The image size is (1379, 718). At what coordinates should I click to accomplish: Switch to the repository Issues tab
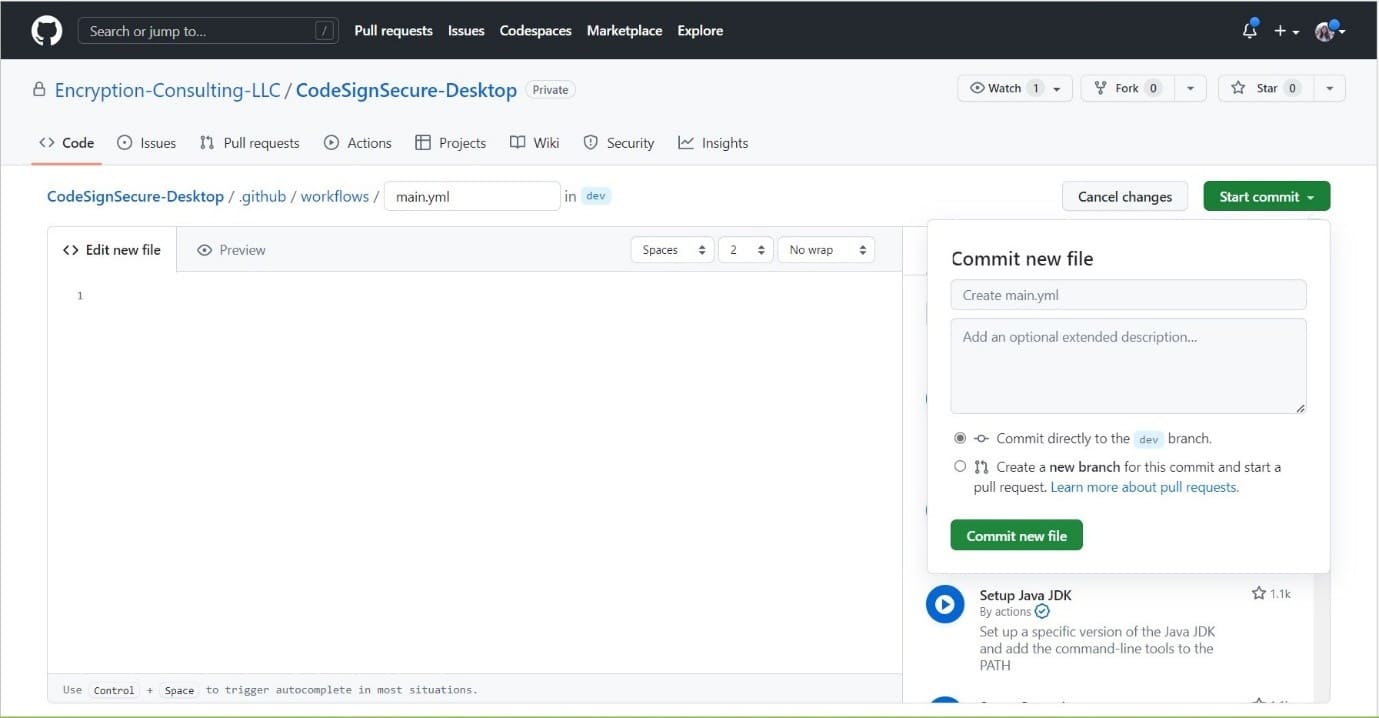[146, 143]
